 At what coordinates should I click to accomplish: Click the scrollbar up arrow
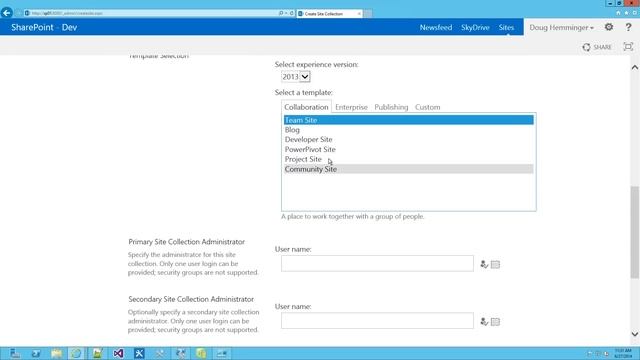[x=635, y=67]
